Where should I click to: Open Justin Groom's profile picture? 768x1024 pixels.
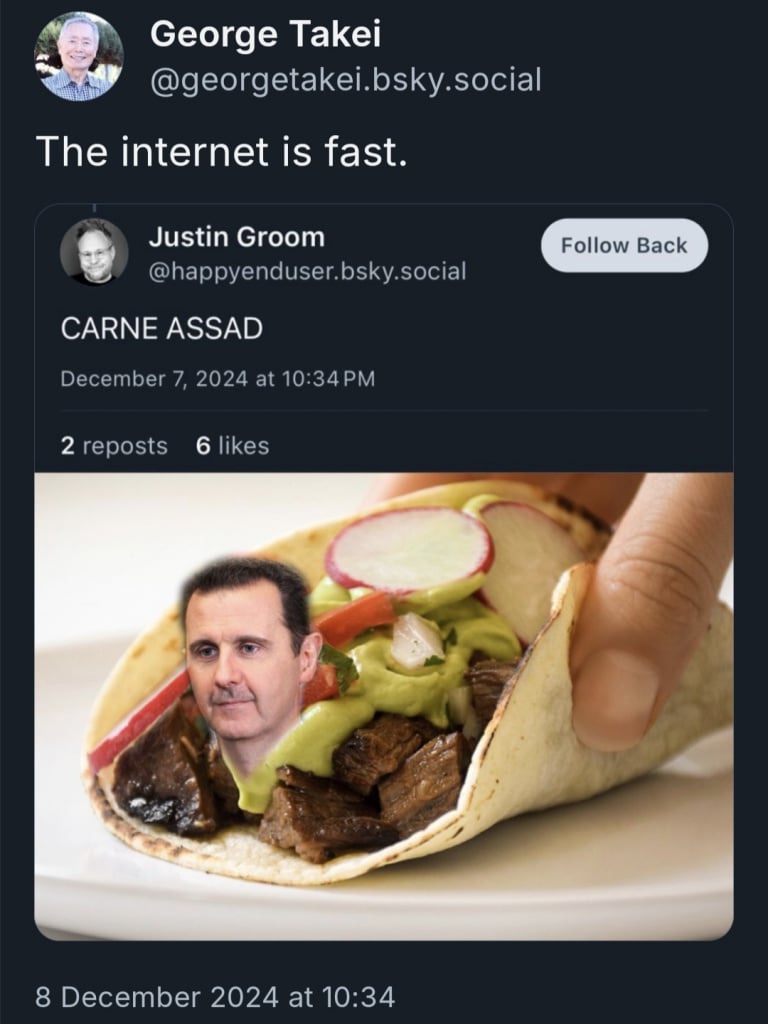pos(94,252)
